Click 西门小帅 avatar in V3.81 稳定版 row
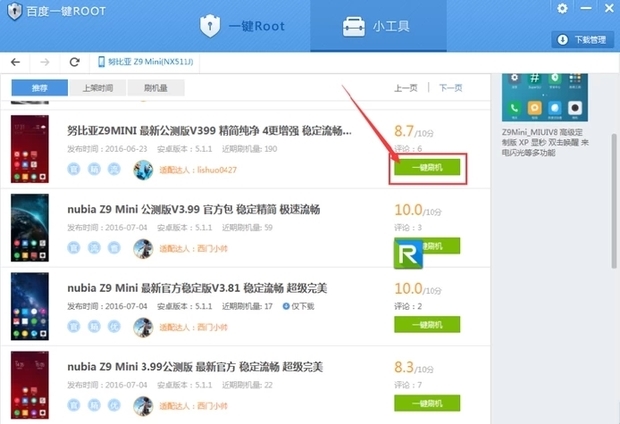 [x=143, y=327]
